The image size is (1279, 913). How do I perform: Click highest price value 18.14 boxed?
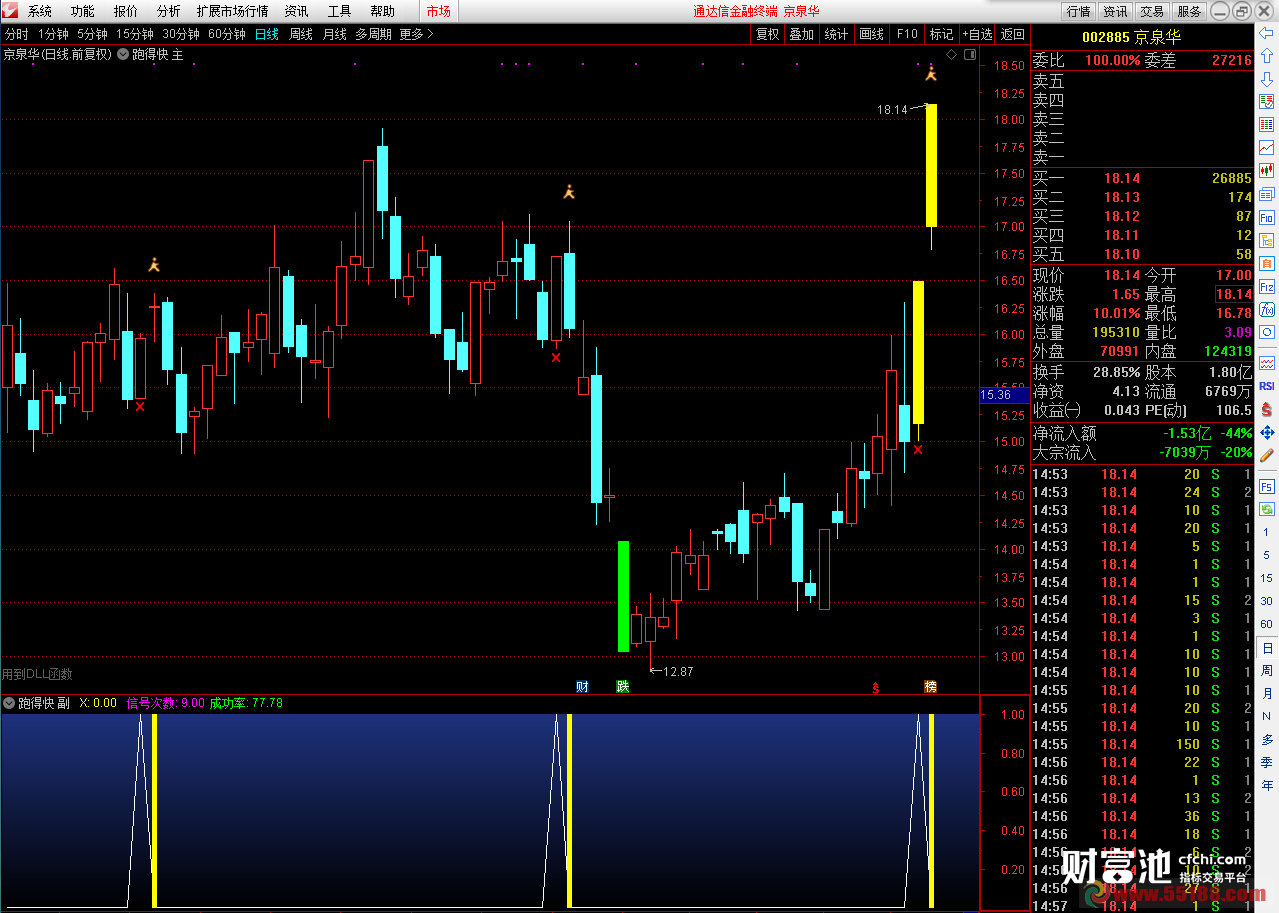[x=1233, y=294]
